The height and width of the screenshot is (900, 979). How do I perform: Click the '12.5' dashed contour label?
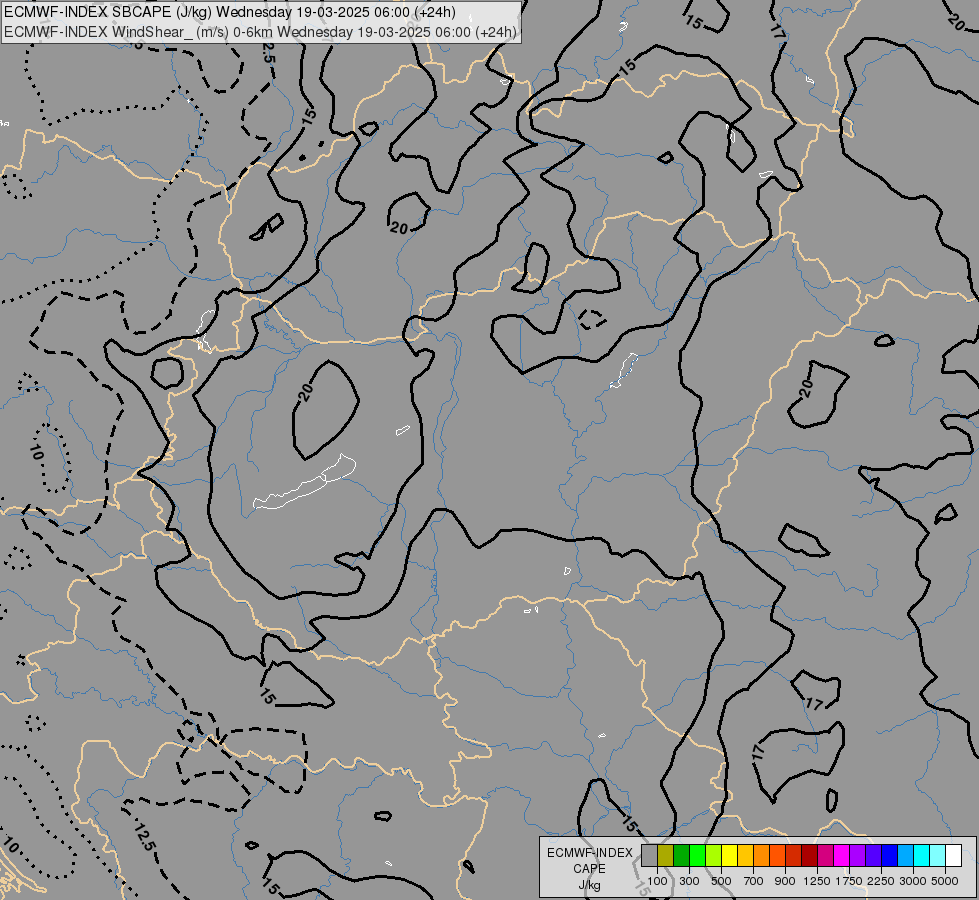(143, 837)
